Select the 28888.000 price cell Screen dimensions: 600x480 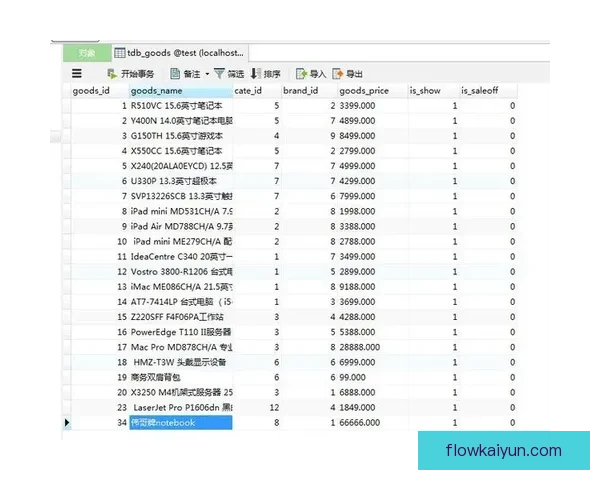pyautogui.click(x=373, y=347)
